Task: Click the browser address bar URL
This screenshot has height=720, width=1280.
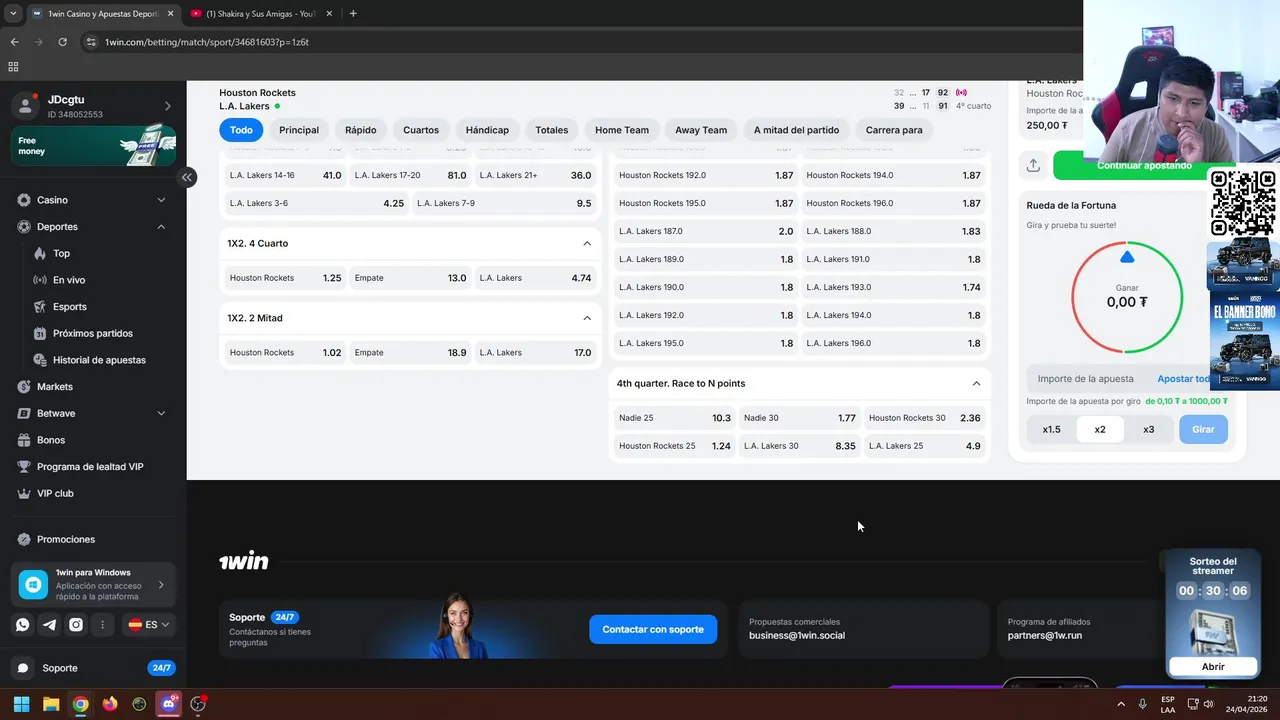Action: pyautogui.click(x=207, y=42)
